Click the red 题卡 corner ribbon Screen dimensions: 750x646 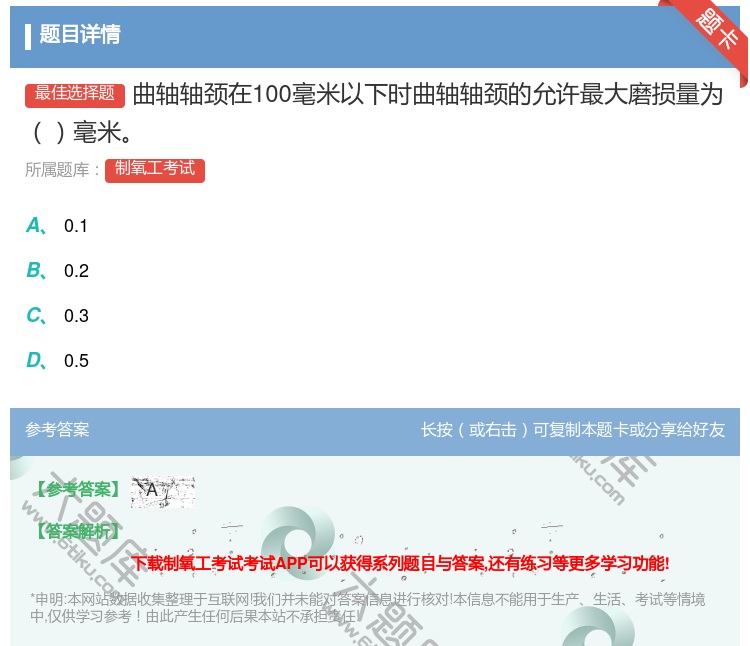(x=709, y=37)
